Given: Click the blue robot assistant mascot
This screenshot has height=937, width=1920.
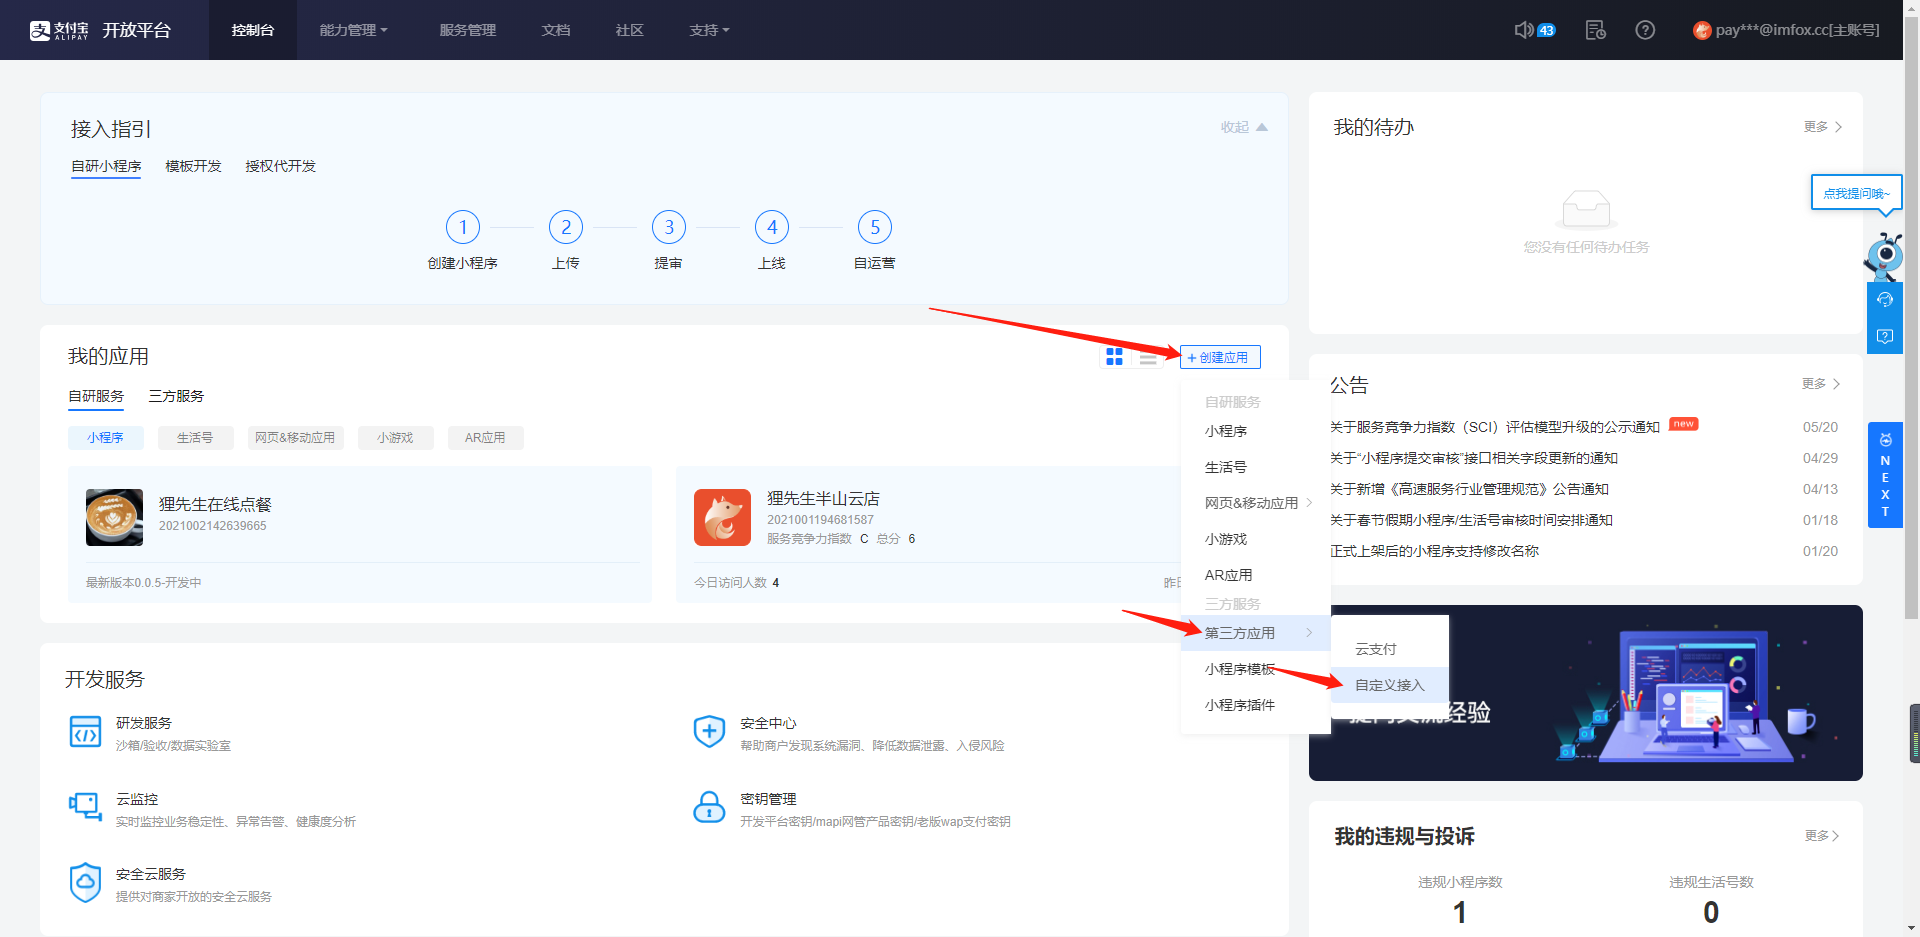Looking at the screenshot, I should (x=1884, y=257).
